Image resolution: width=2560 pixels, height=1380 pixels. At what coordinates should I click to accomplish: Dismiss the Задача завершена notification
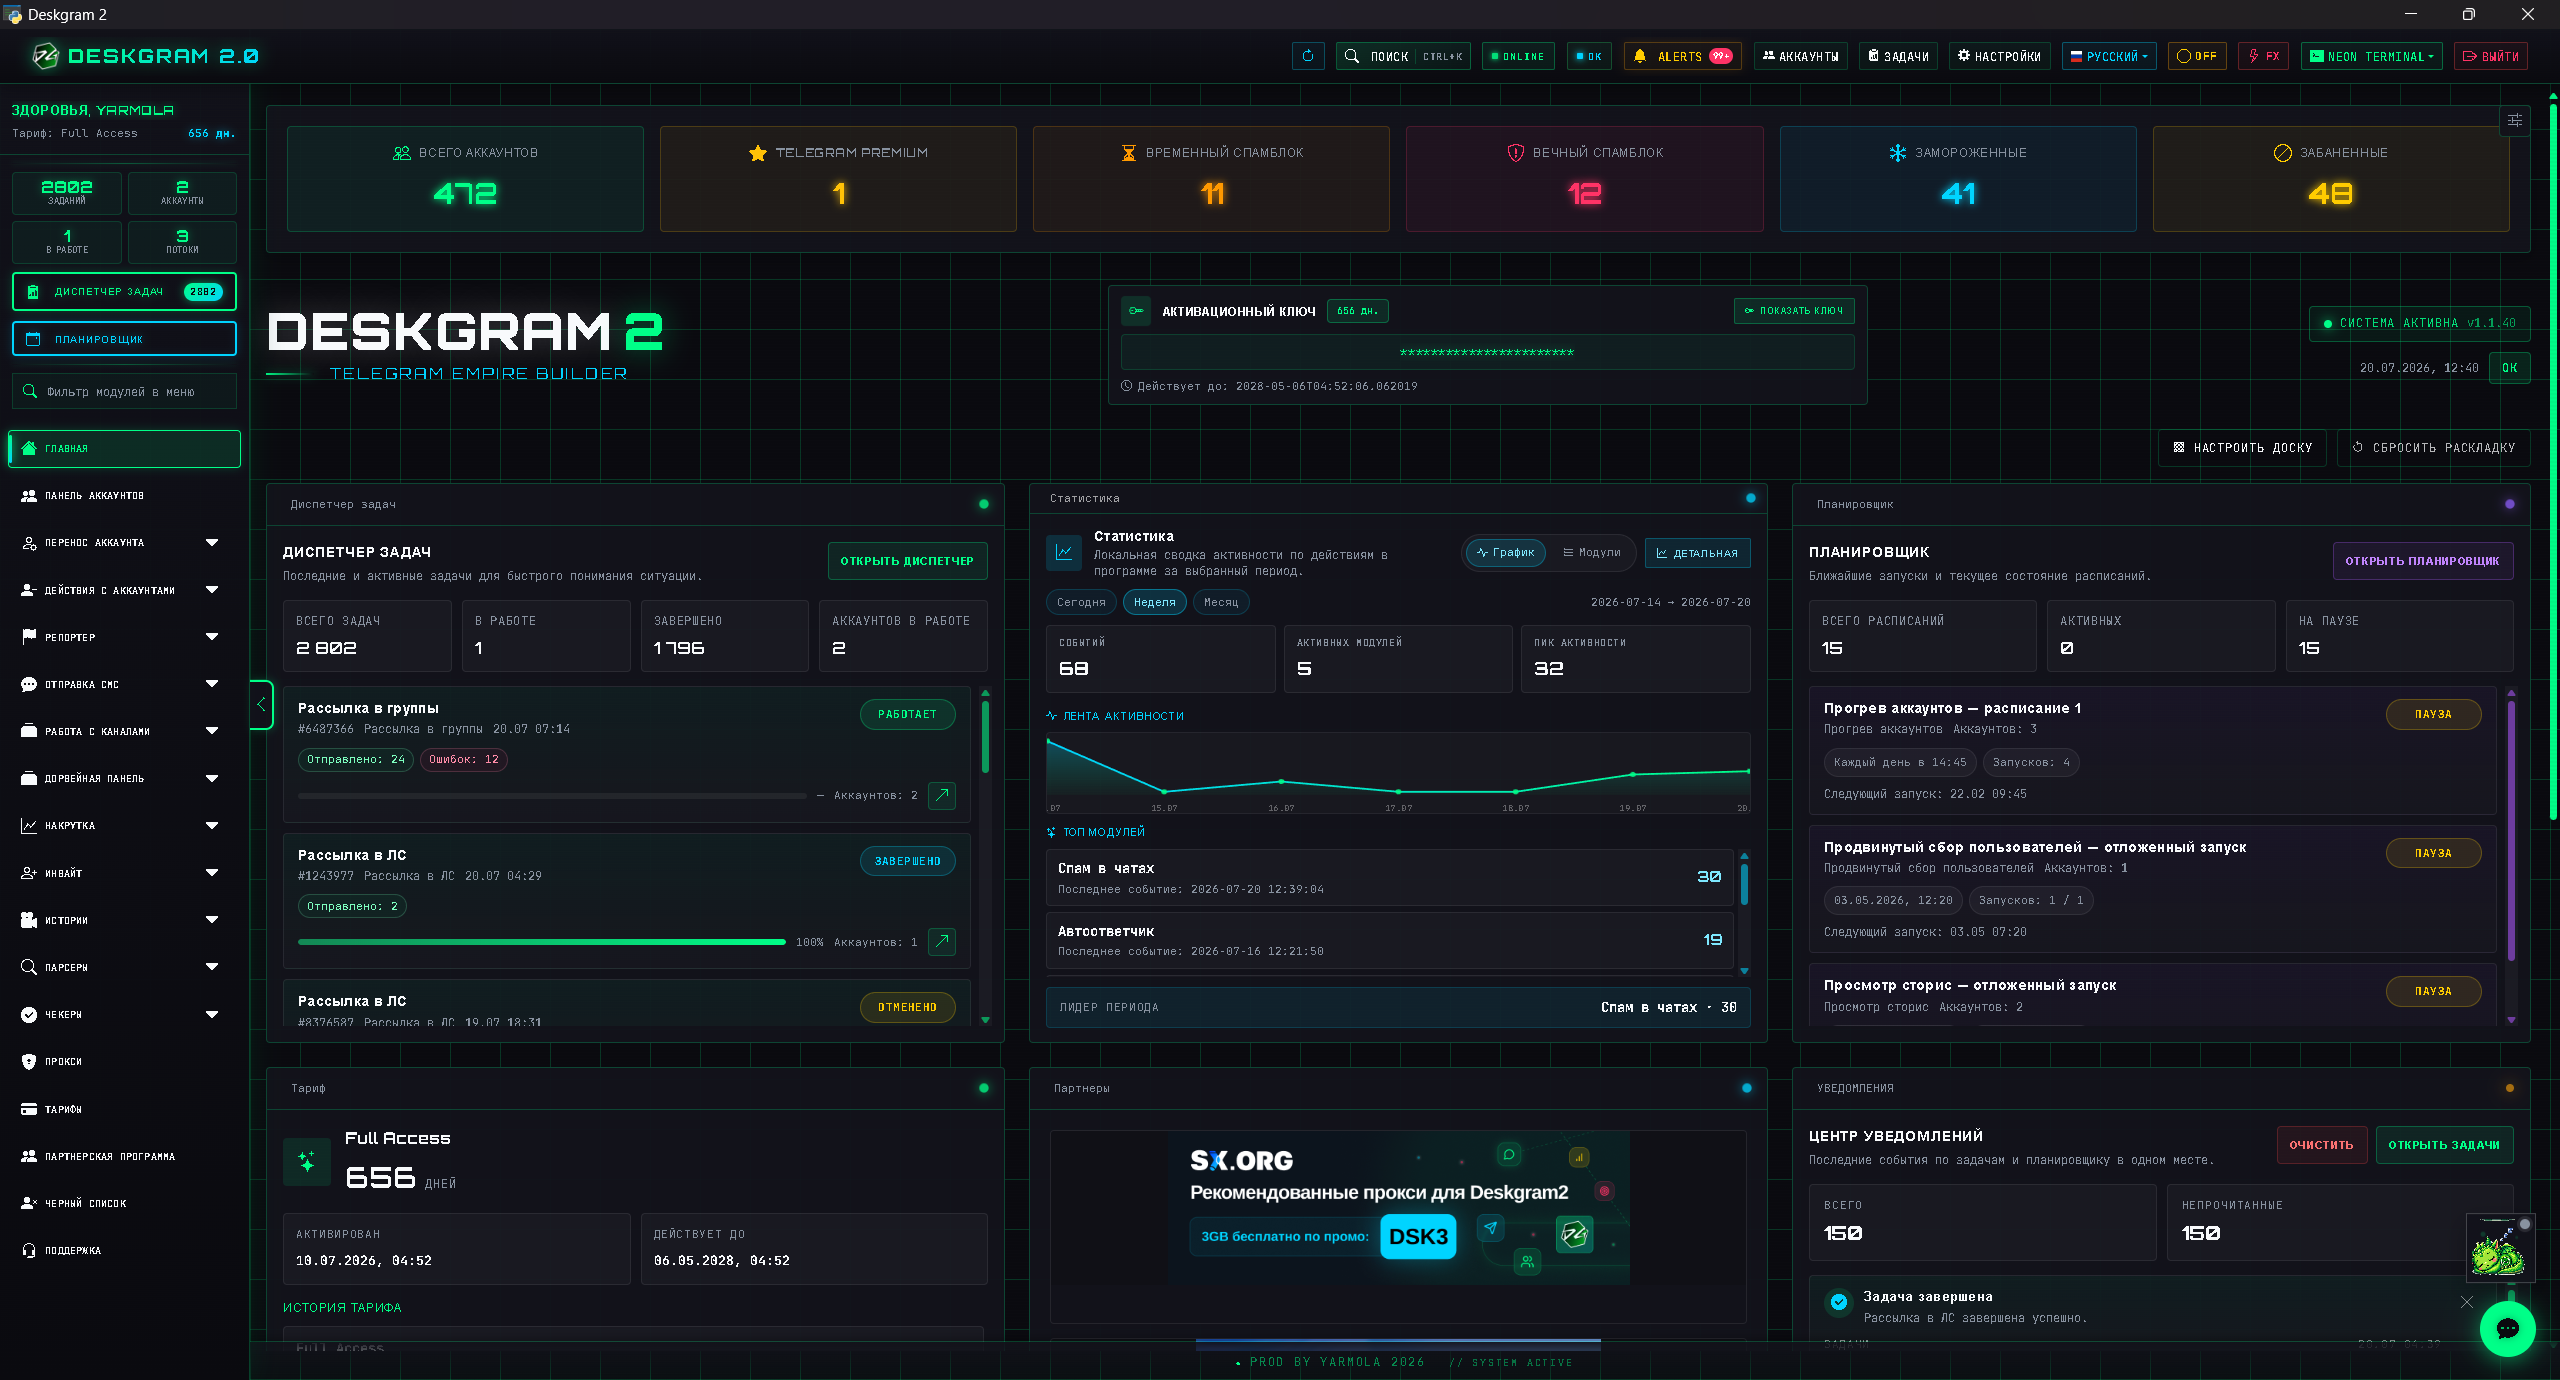[x=2466, y=1302]
